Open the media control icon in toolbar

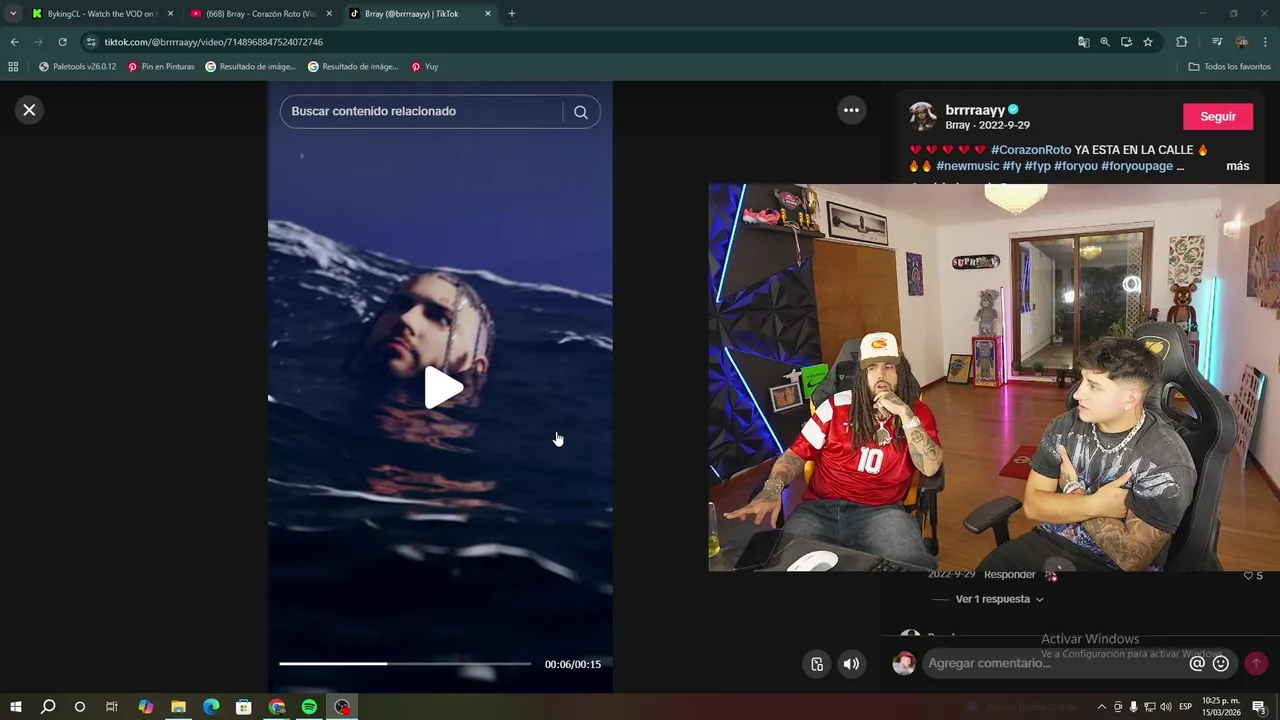point(1217,42)
